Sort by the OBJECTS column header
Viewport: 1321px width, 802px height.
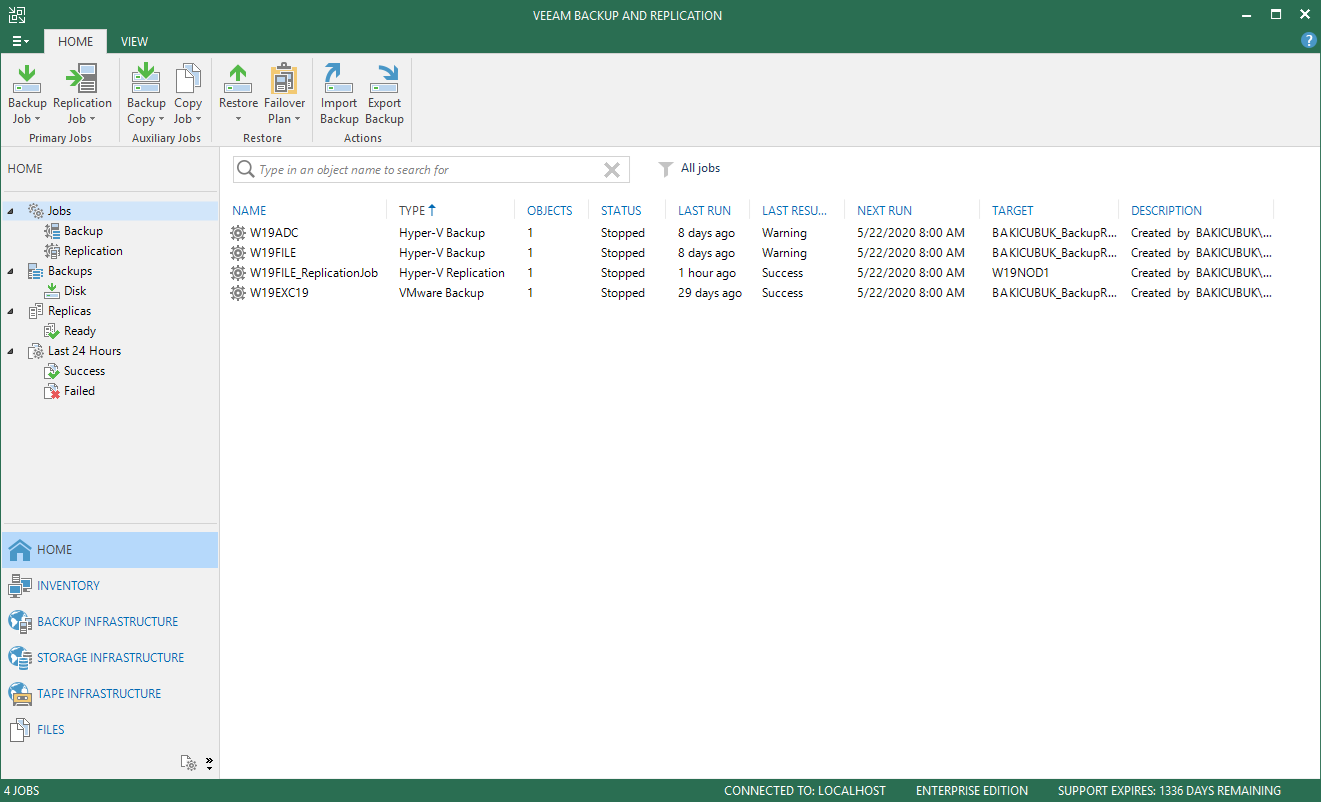(x=550, y=211)
